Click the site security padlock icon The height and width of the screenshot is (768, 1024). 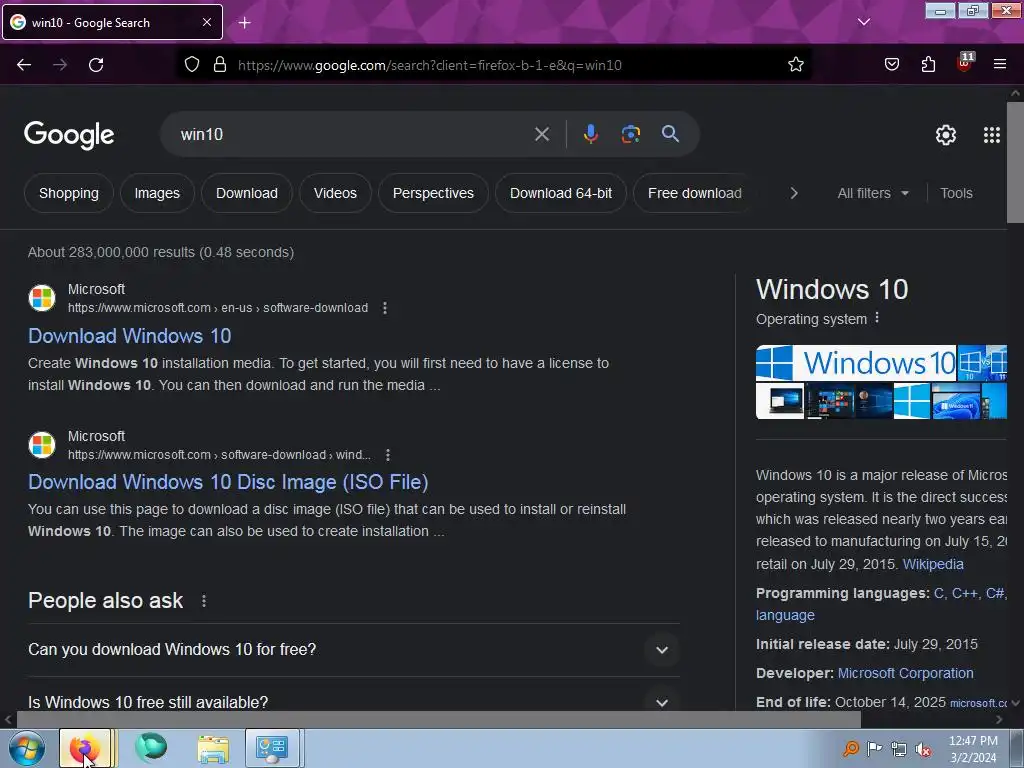pos(220,65)
